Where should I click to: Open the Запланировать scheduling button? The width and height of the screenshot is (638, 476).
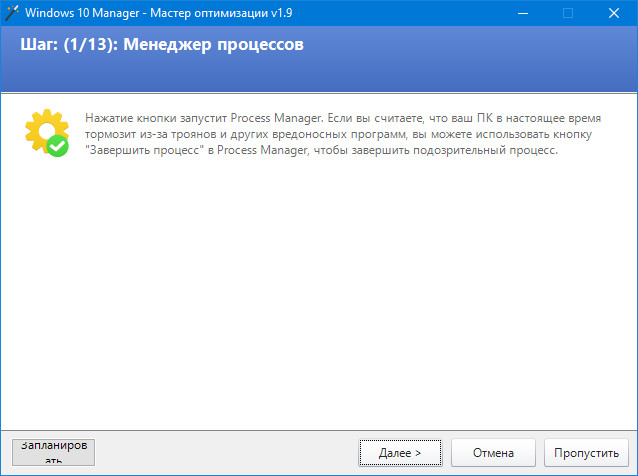click(x=53, y=452)
